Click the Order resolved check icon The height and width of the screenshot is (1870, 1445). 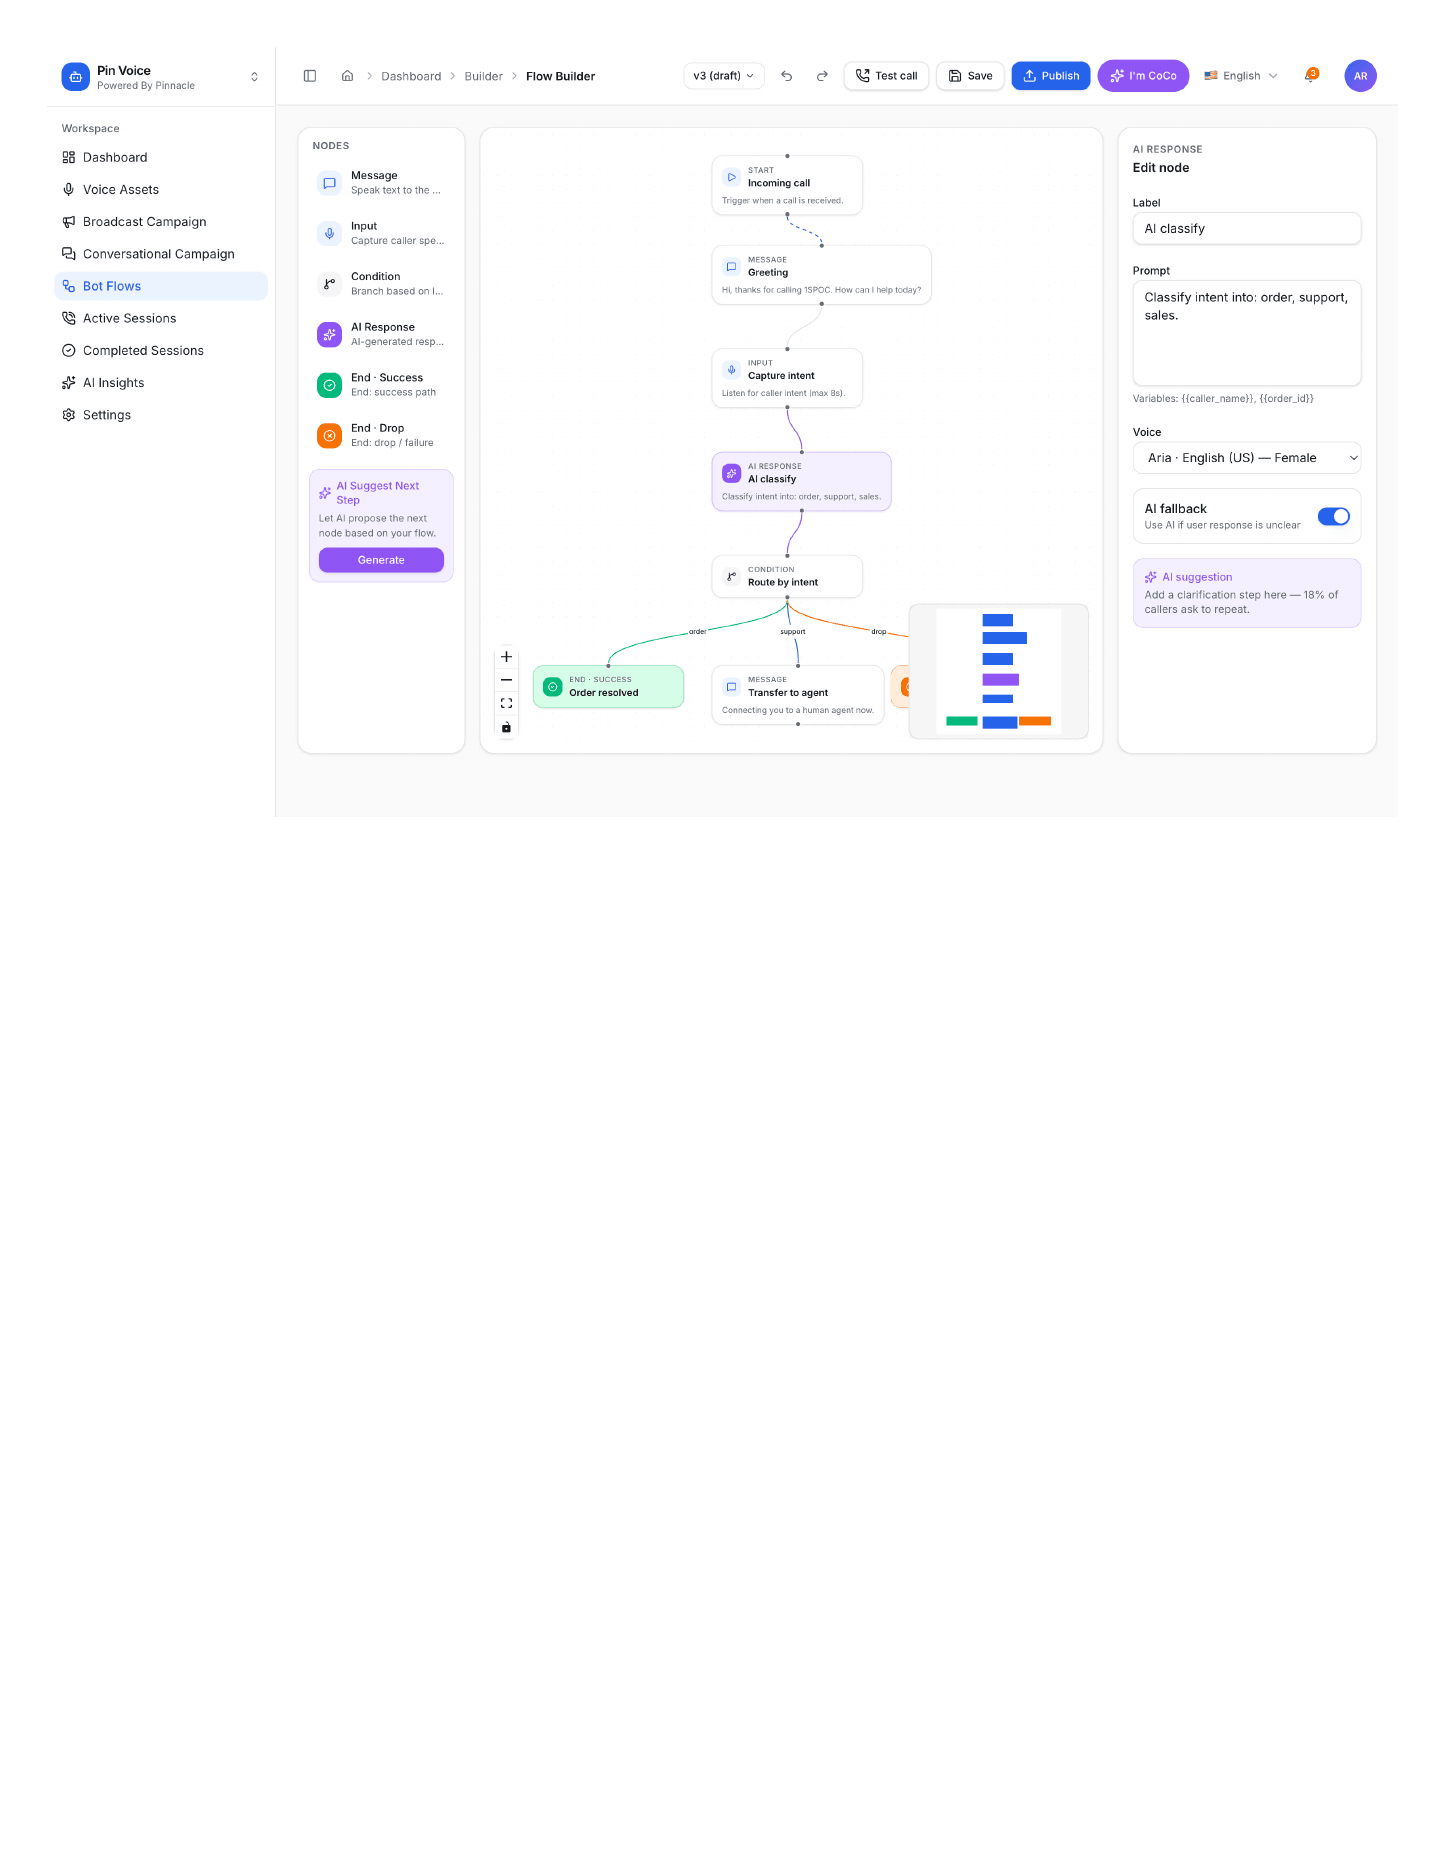pyautogui.click(x=552, y=687)
